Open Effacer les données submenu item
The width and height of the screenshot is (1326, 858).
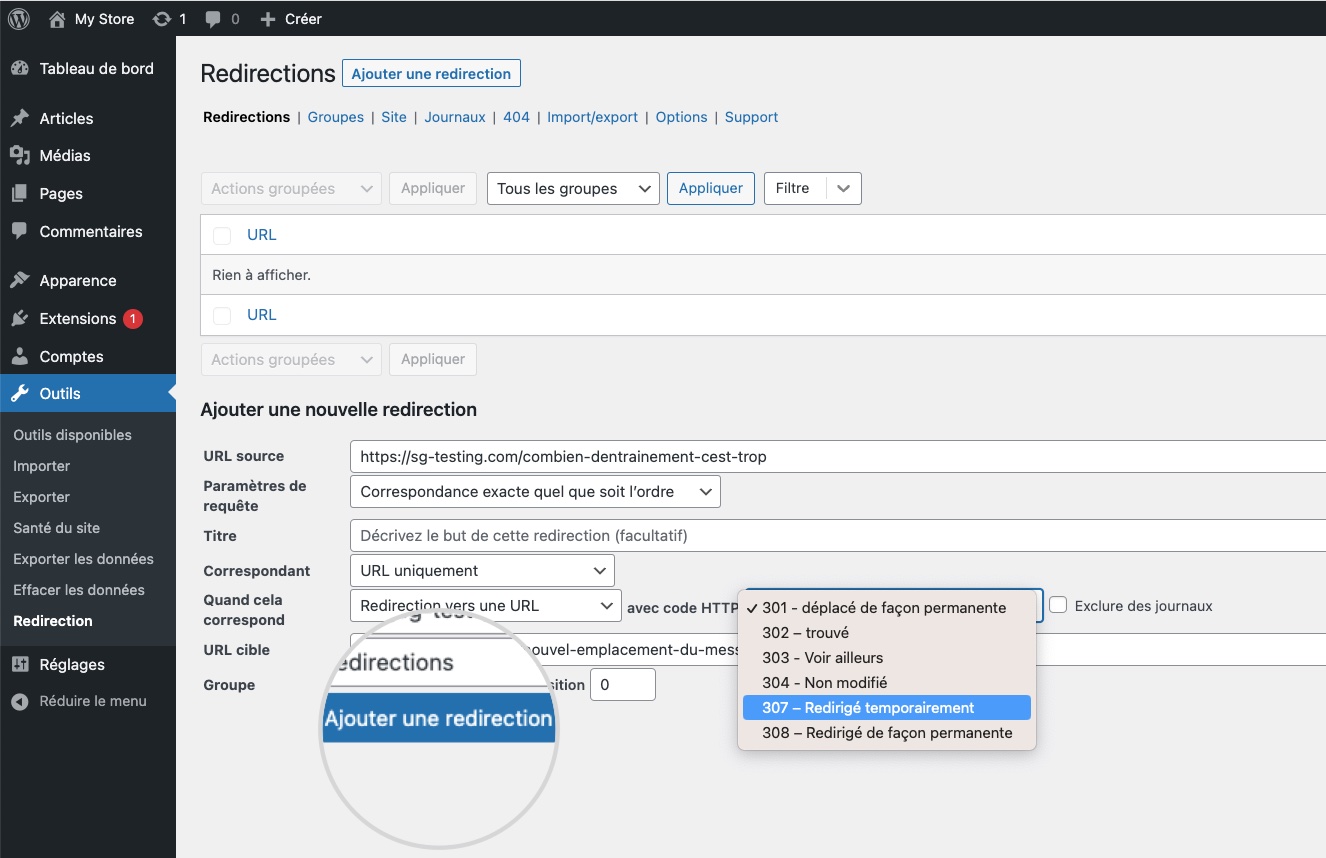tap(79, 591)
